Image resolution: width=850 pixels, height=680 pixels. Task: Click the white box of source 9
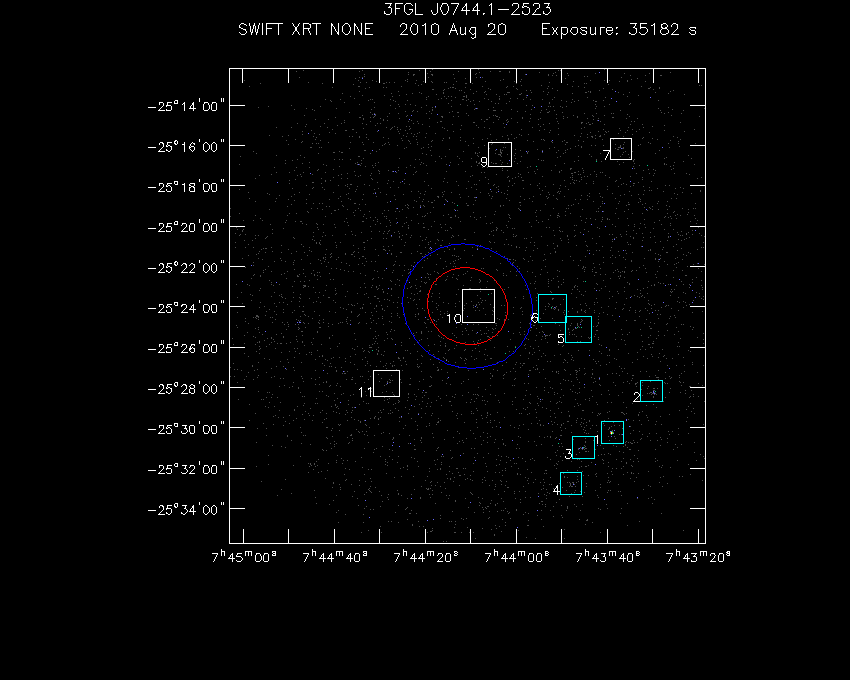pos(500,155)
